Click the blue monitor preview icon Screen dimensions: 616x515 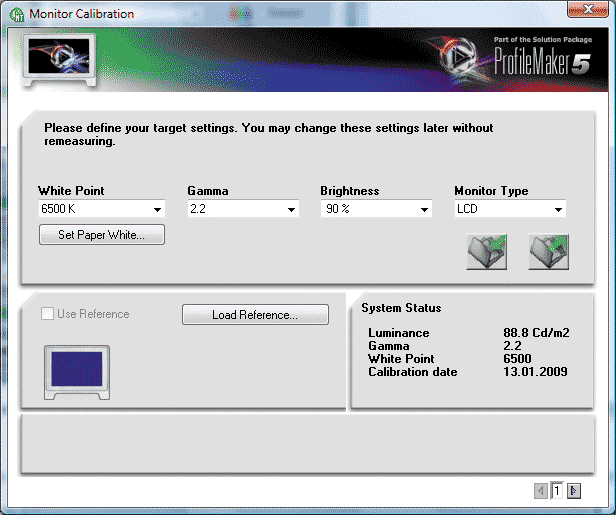click(x=75, y=372)
